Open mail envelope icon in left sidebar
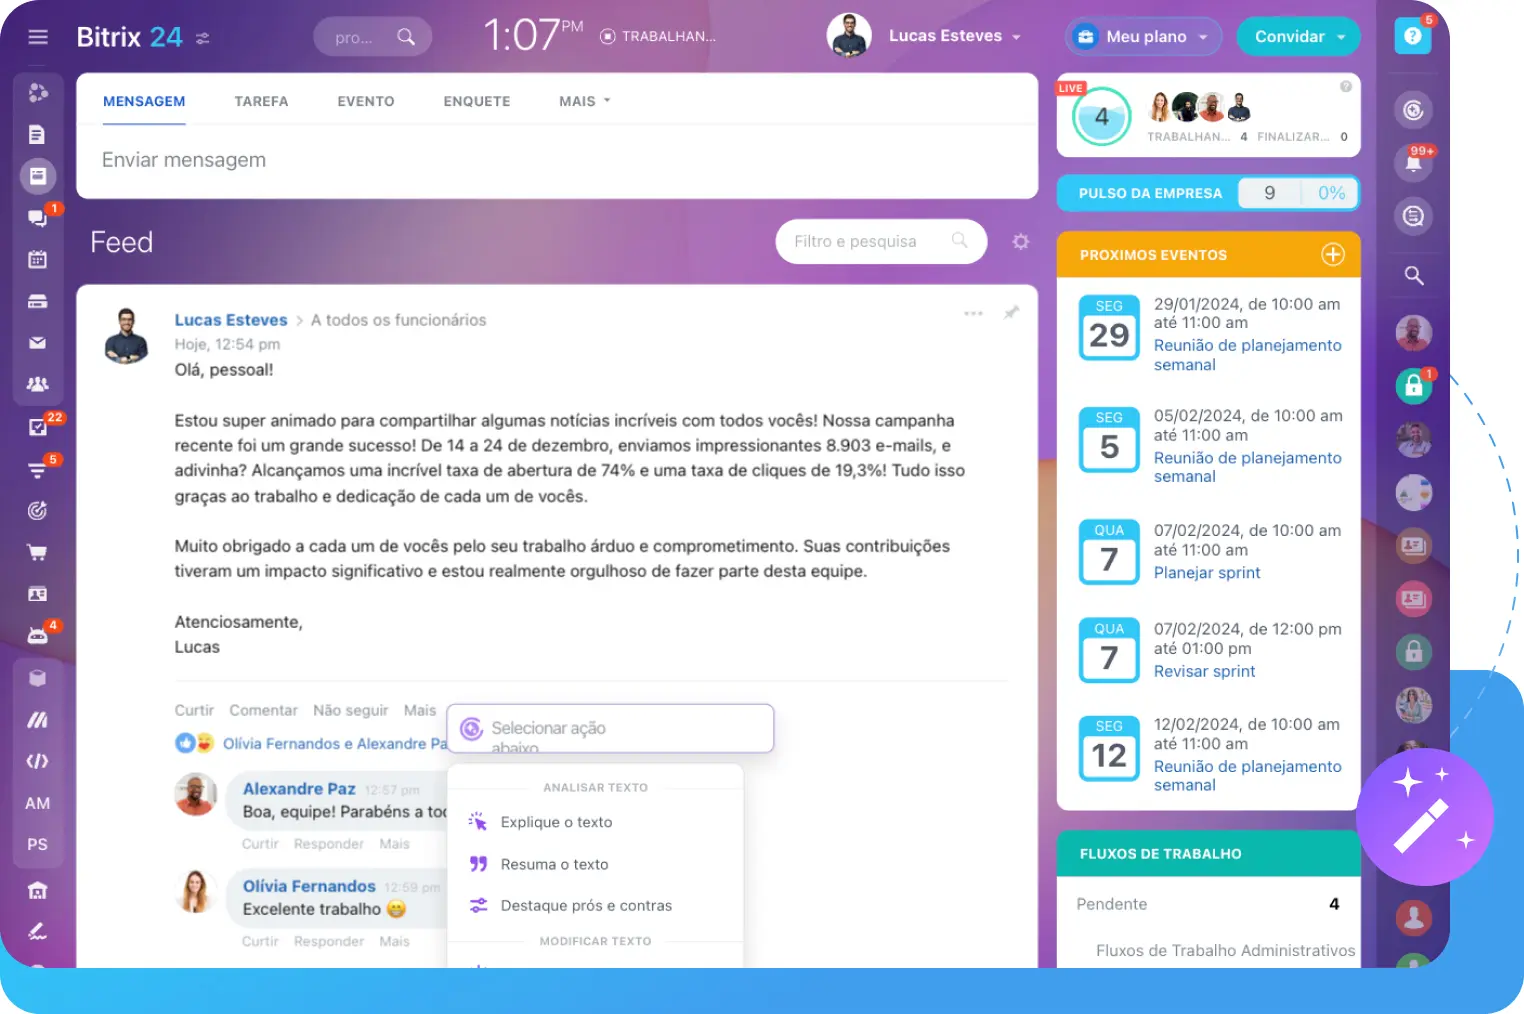Image resolution: width=1524 pixels, height=1014 pixels. click(37, 343)
